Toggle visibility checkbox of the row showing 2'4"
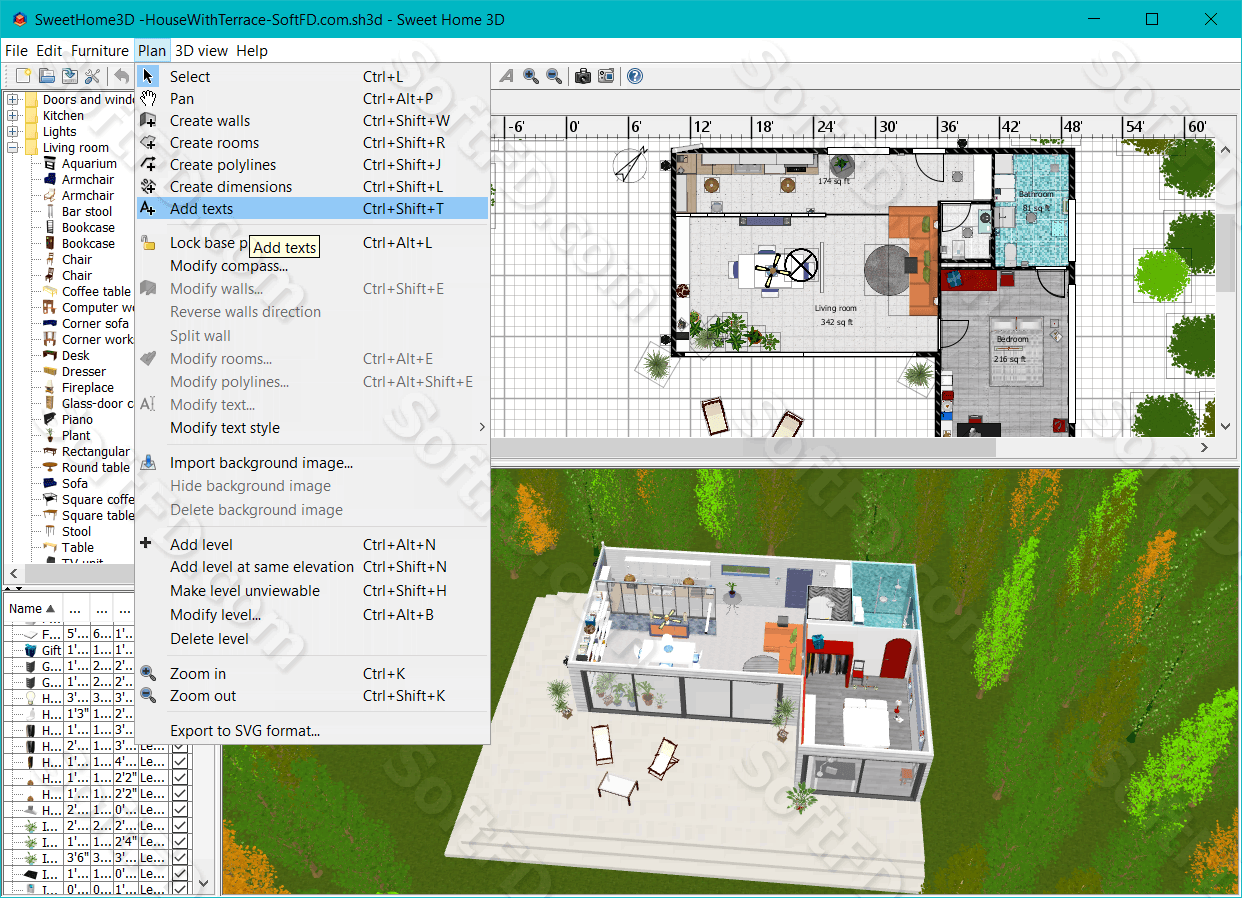This screenshot has height=898, width=1242. point(180,841)
